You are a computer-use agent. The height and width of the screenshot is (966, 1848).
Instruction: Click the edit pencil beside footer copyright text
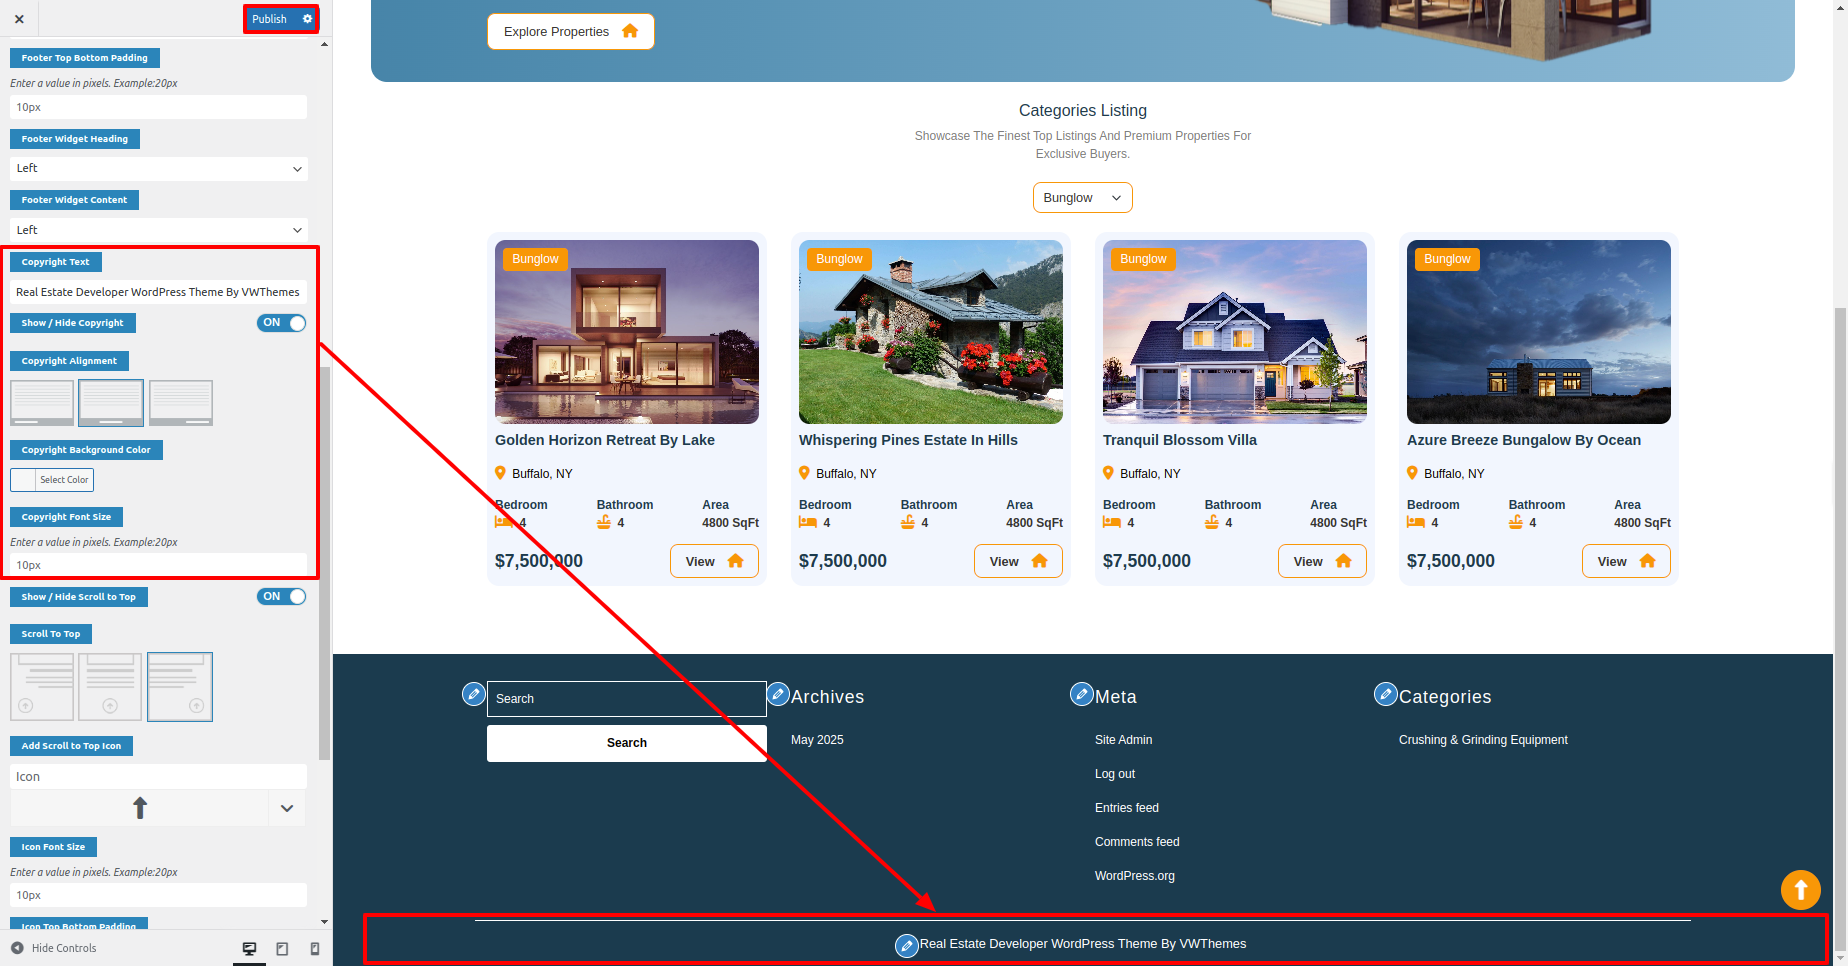click(x=906, y=945)
